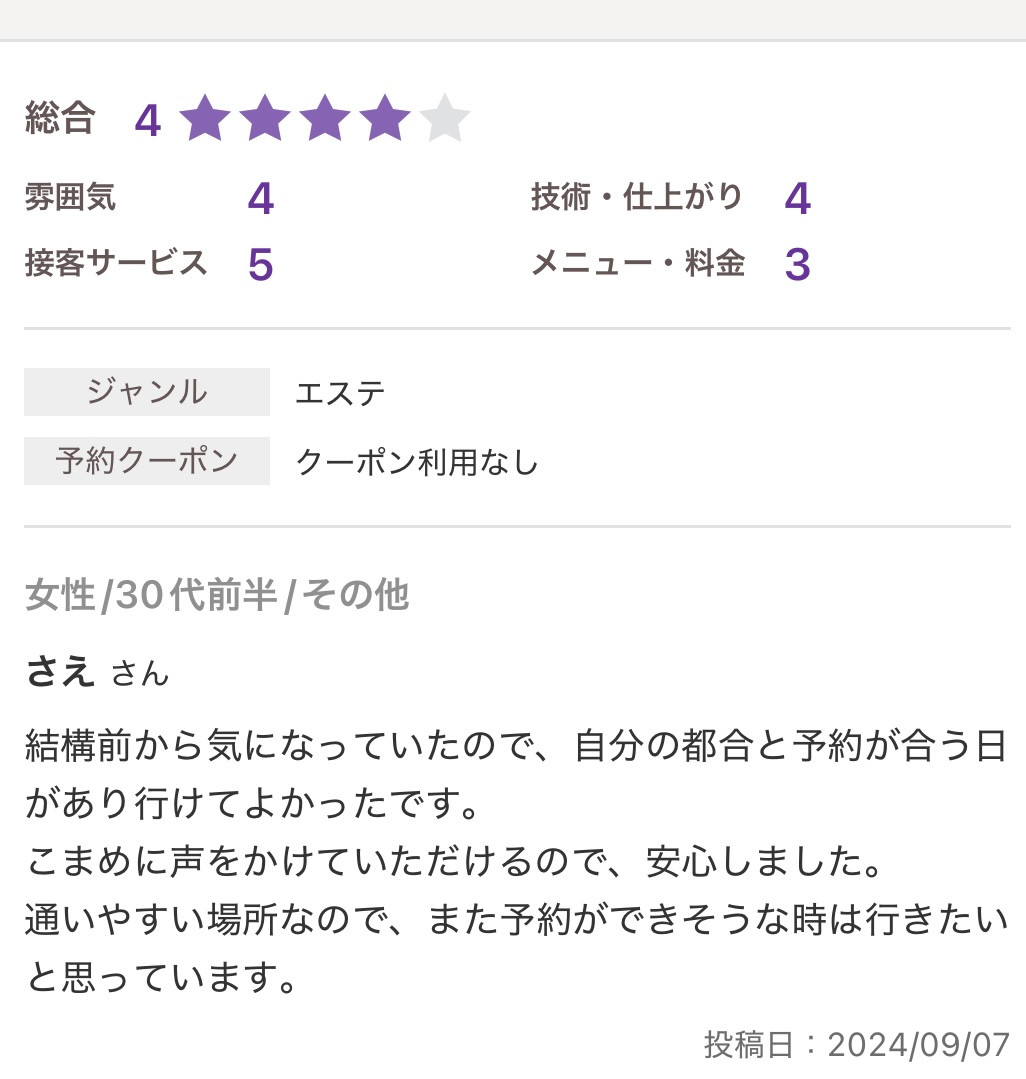Click the 総合 overall label
The height and width of the screenshot is (1079, 1026).
(x=60, y=119)
